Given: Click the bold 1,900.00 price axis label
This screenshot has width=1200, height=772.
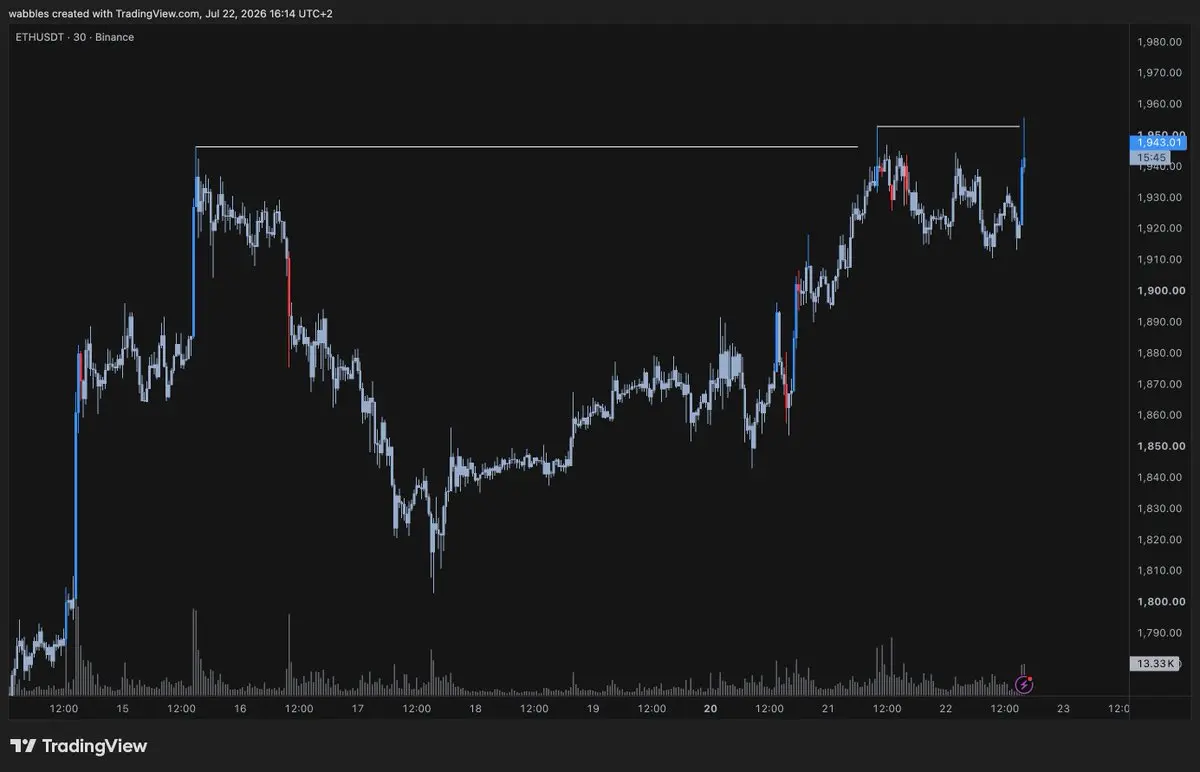Looking at the screenshot, I should click(x=1160, y=290).
